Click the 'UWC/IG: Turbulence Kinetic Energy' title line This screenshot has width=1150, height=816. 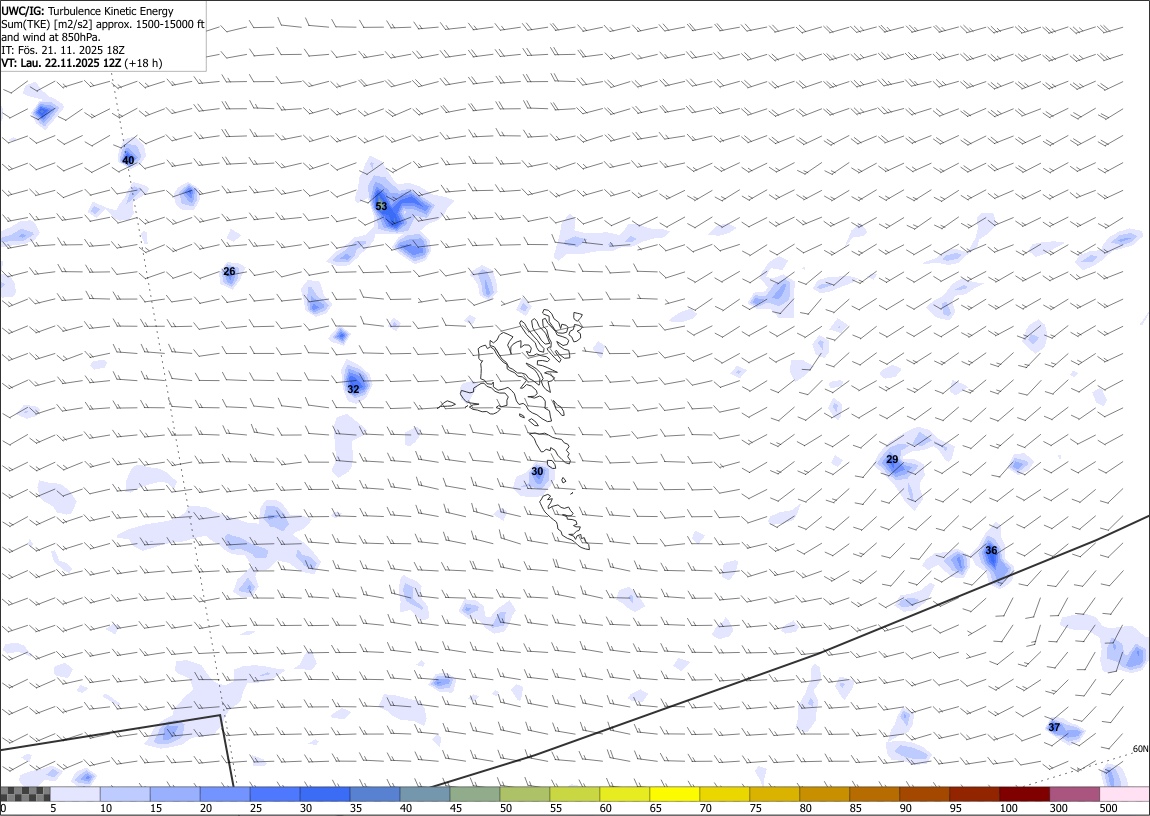88,11
